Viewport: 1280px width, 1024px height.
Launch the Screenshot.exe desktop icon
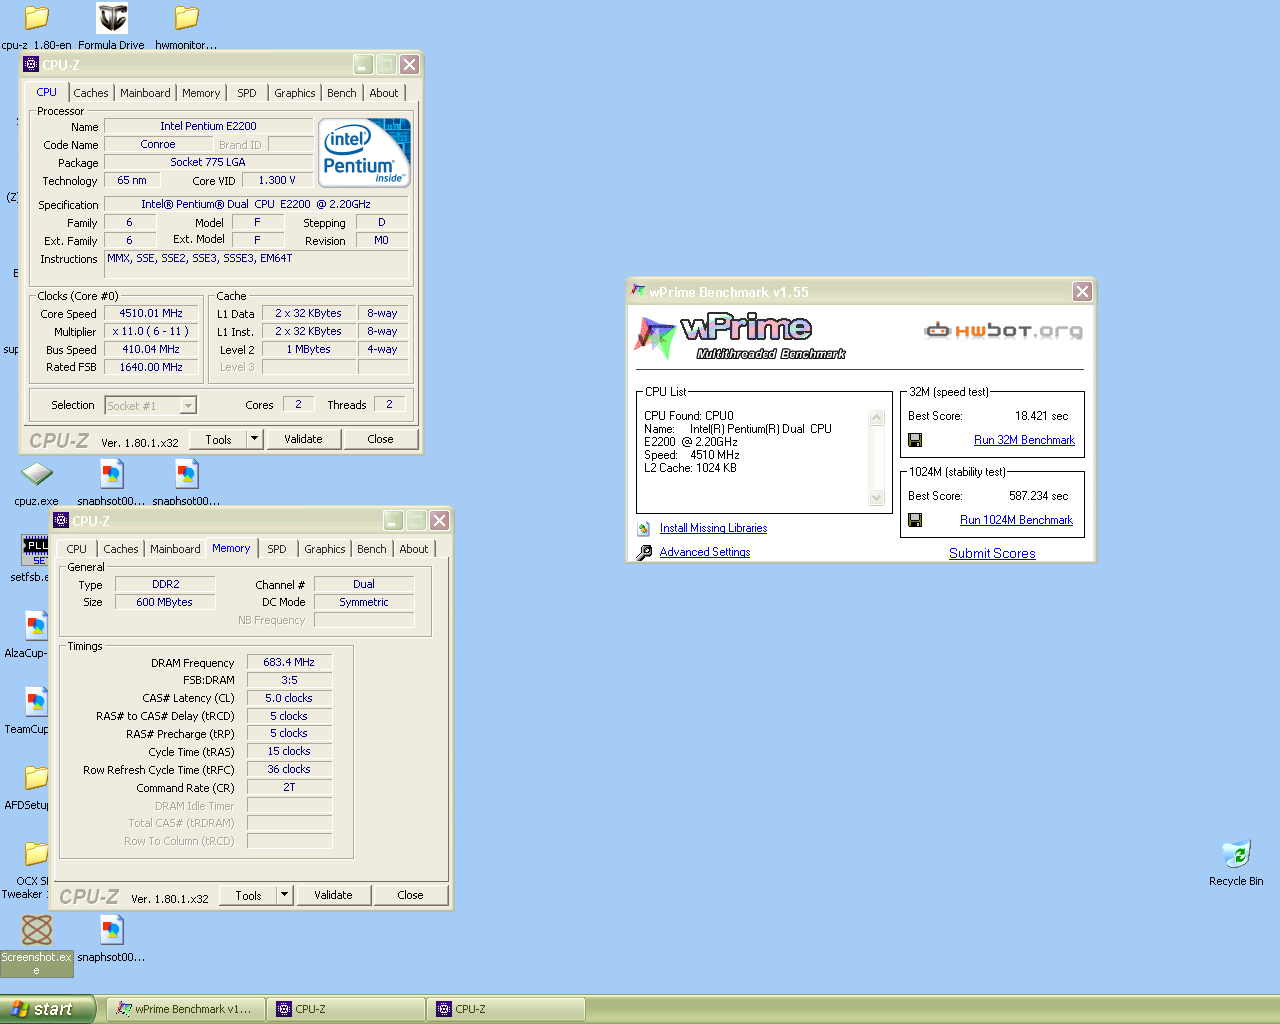click(37, 930)
